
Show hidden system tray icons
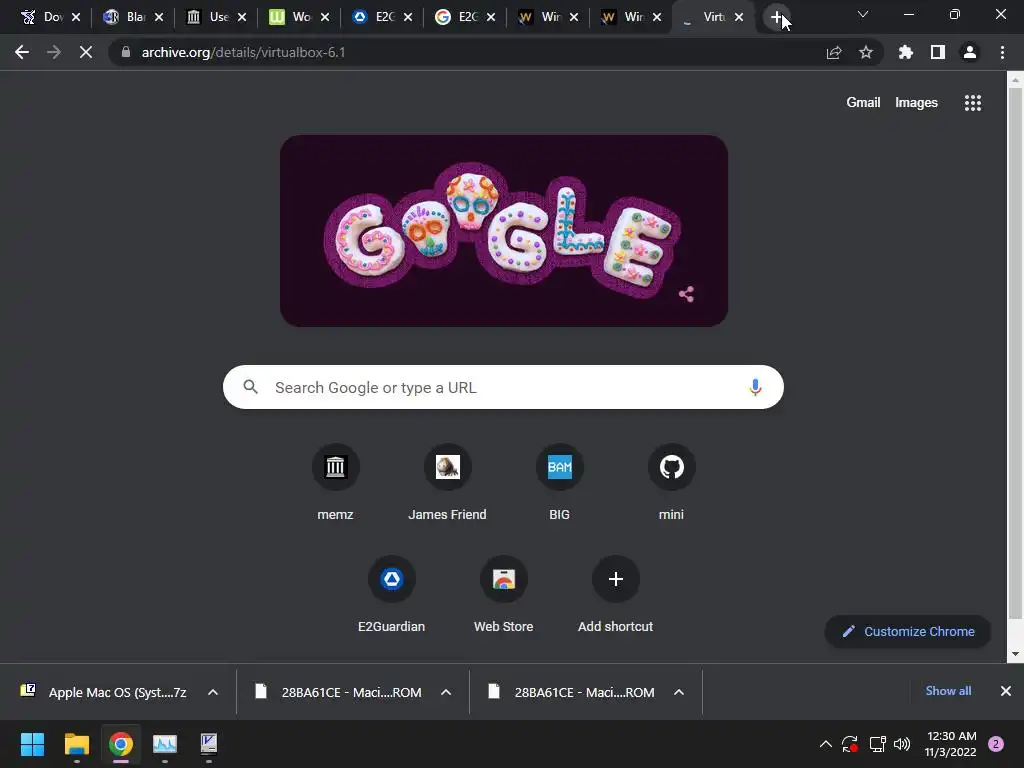click(x=825, y=744)
